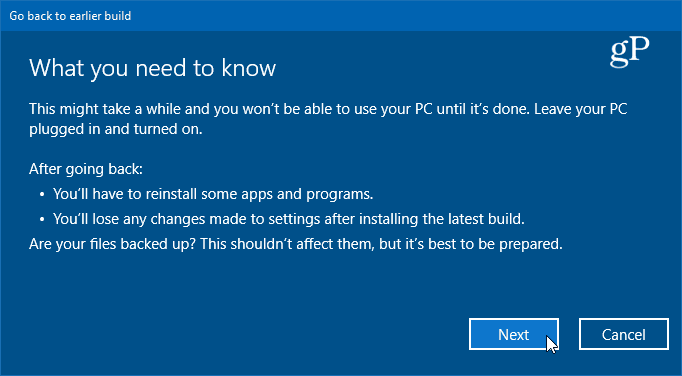Click the reinstall apps and programs bullet text

[x=213, y=194]
